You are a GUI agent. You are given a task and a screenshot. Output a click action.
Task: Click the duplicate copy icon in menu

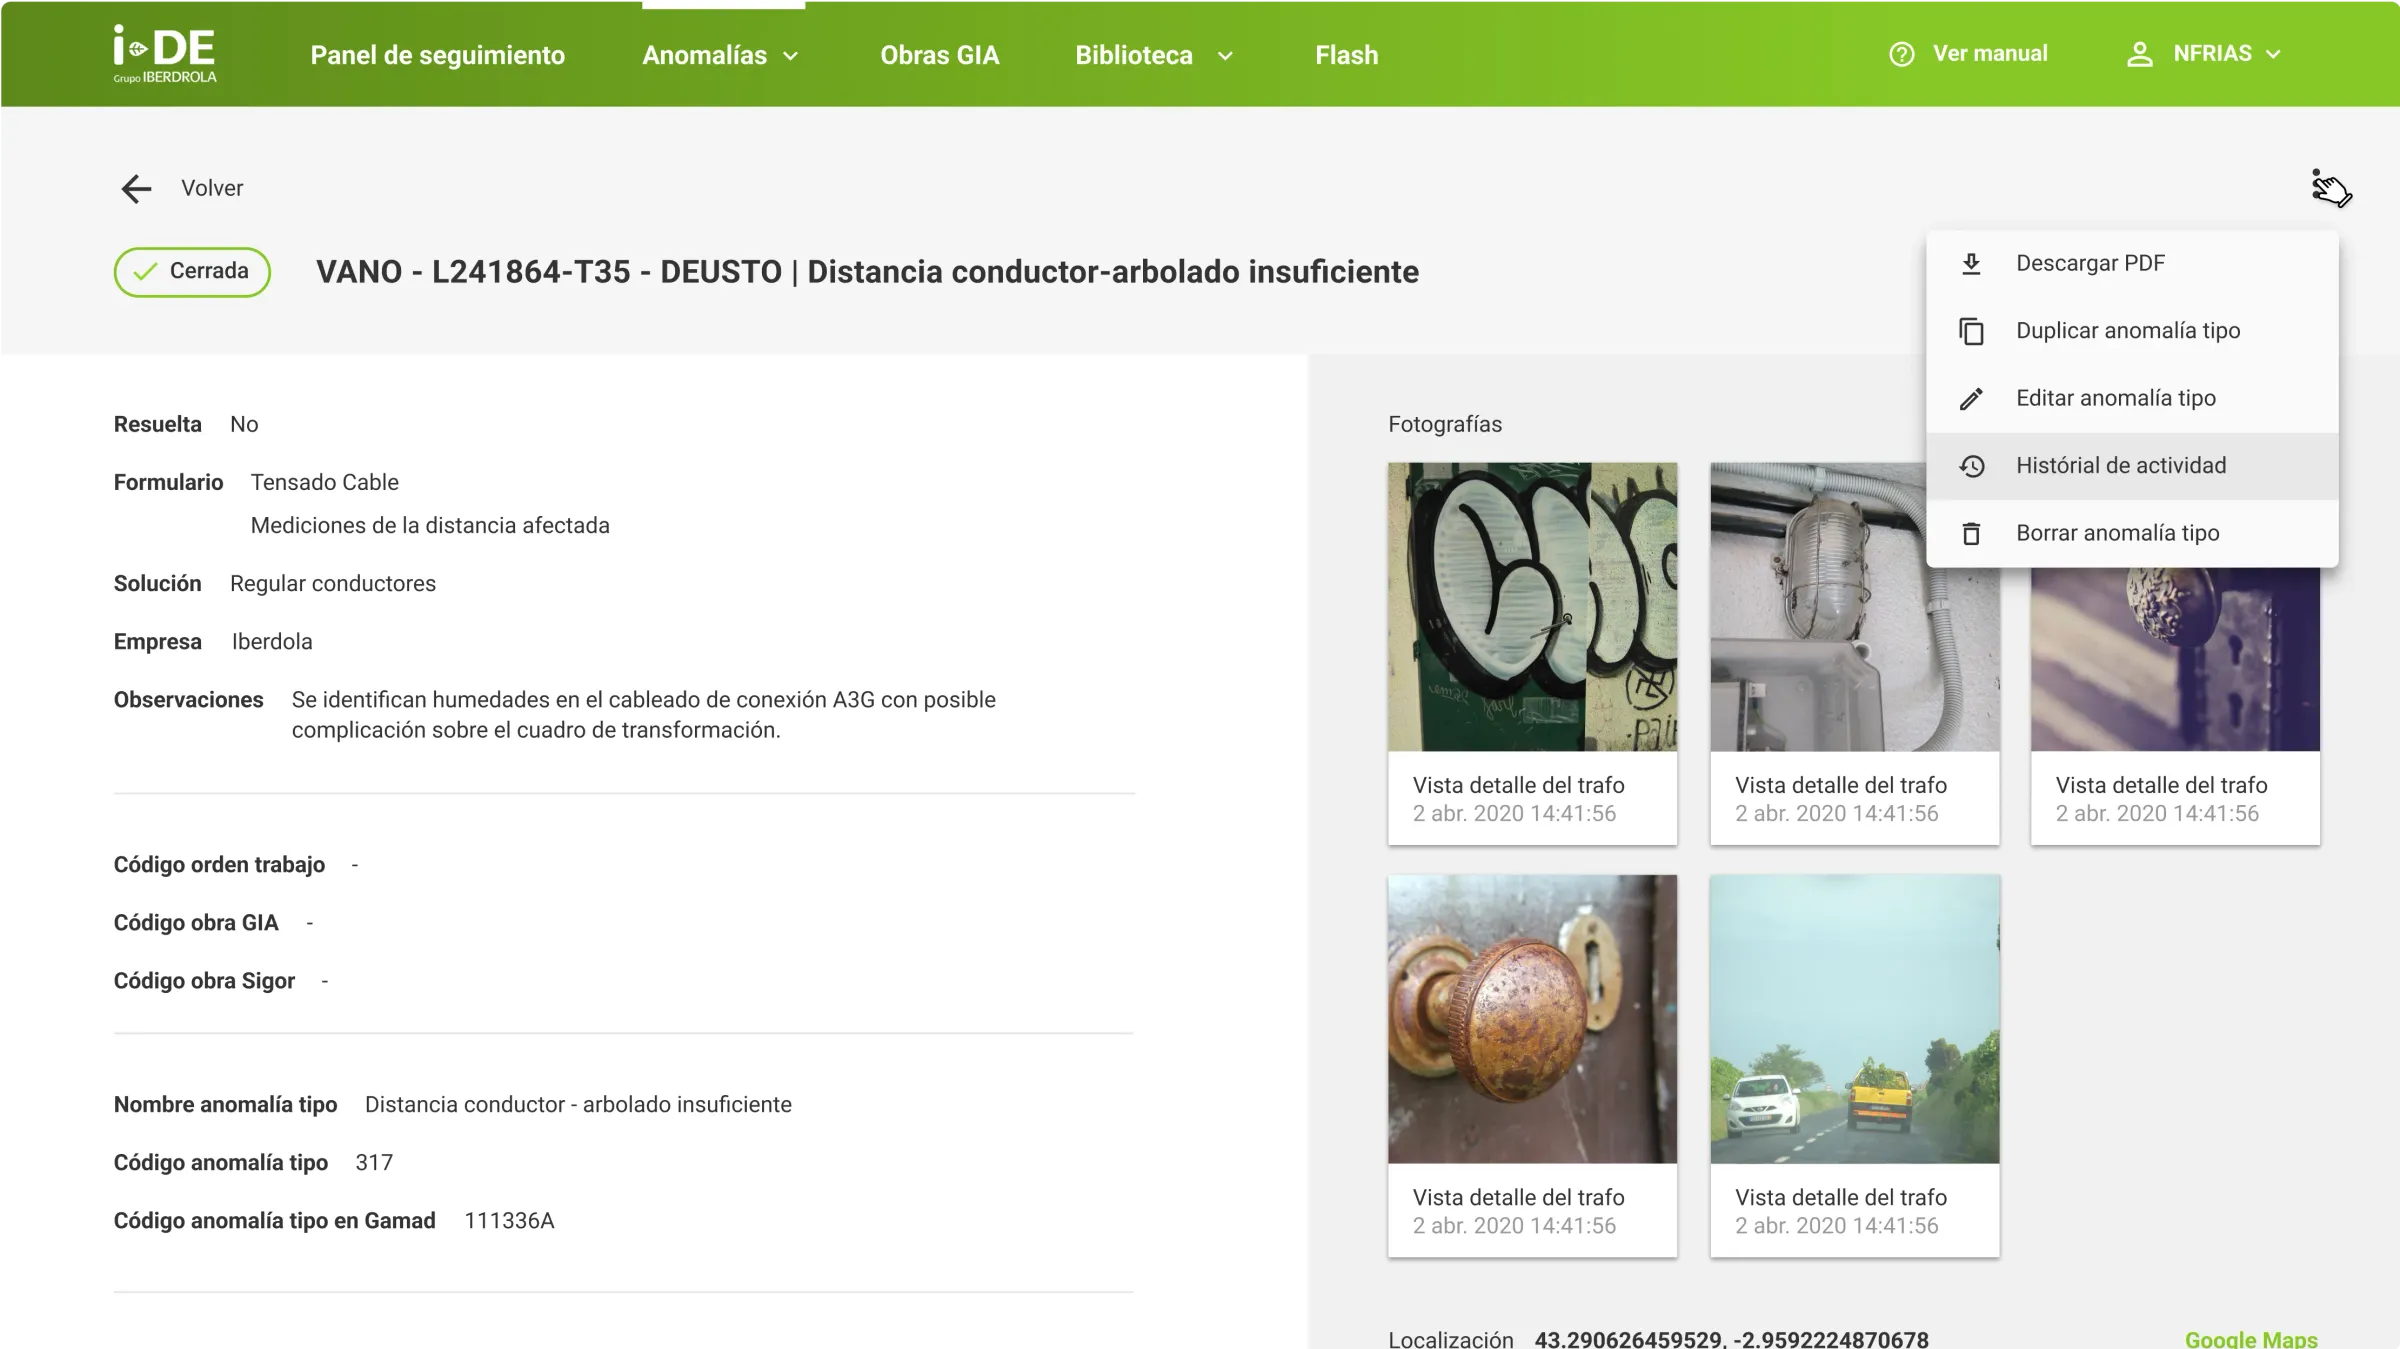coord(1971,331)
